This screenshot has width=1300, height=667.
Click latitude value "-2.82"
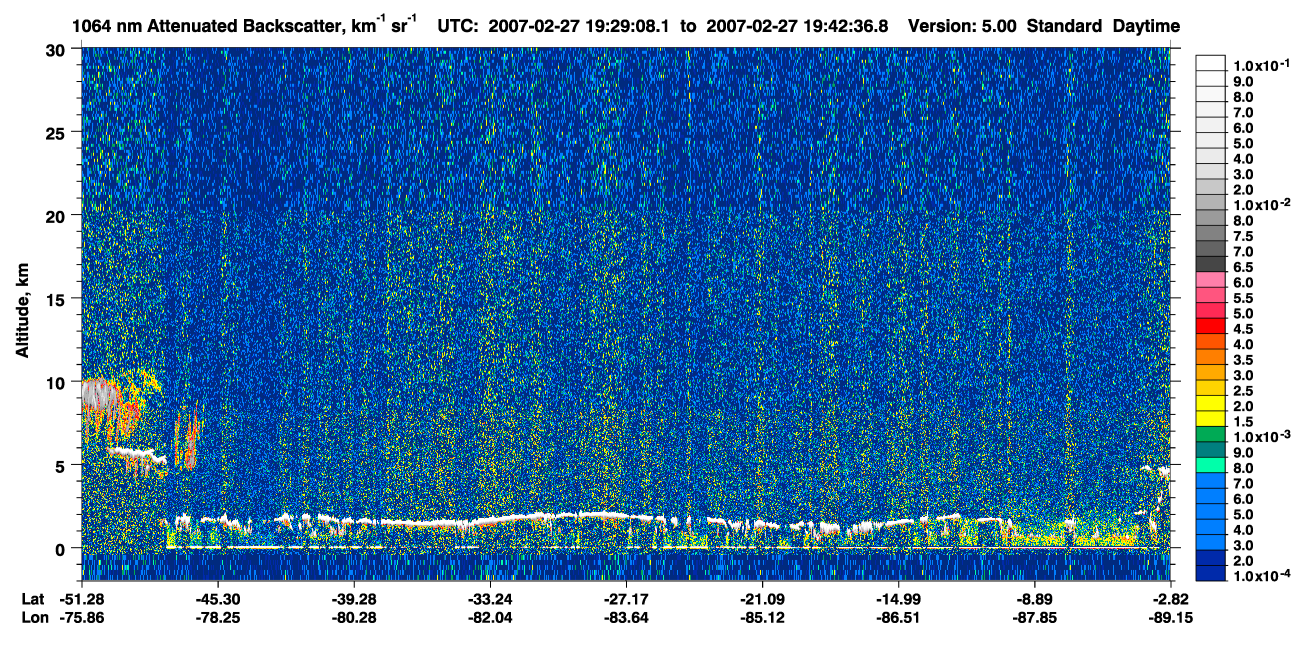(x=1169, y=599)
